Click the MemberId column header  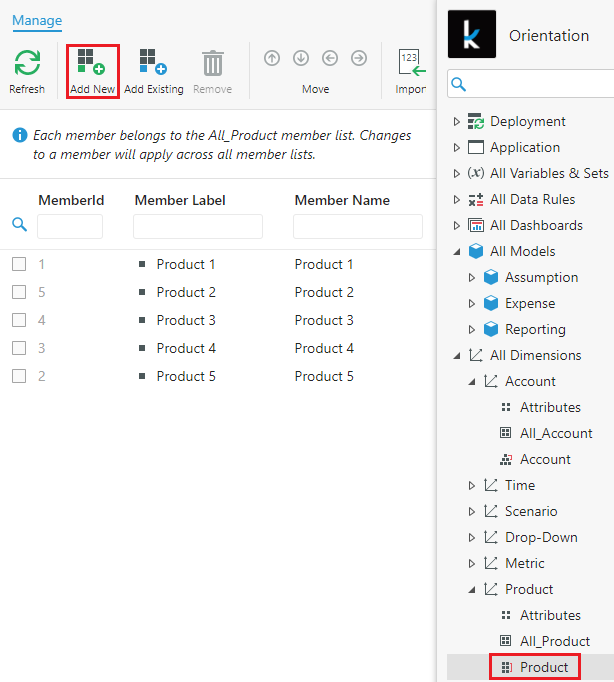[x=71, y=200]
